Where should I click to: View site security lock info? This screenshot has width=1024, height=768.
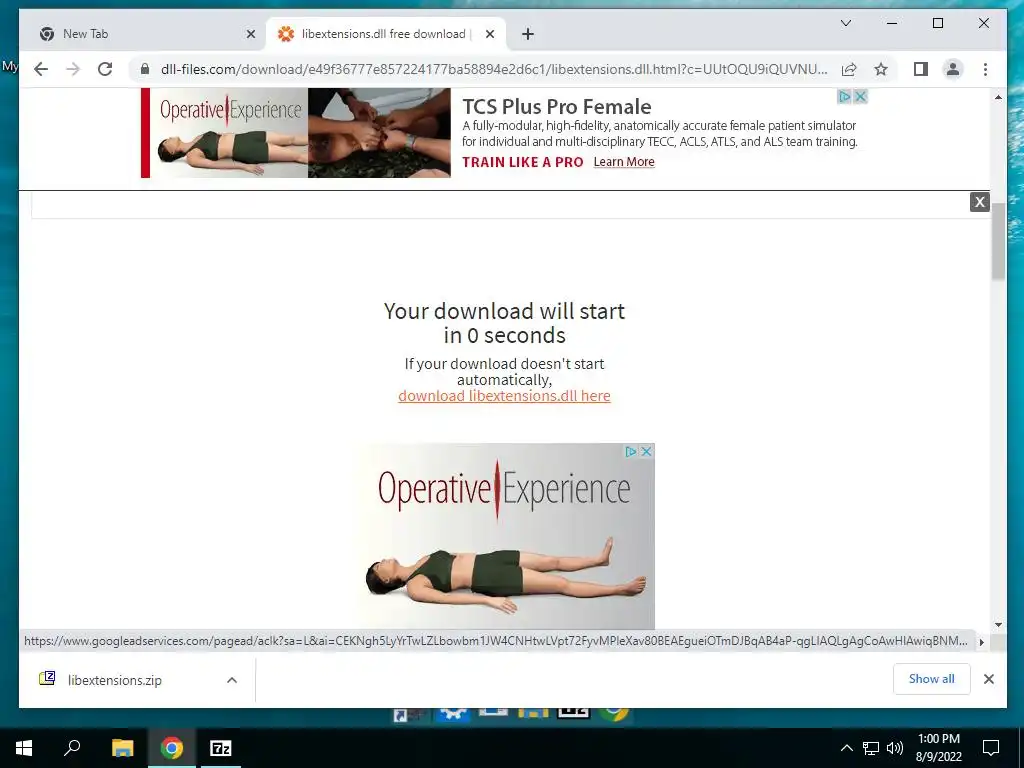145,69
